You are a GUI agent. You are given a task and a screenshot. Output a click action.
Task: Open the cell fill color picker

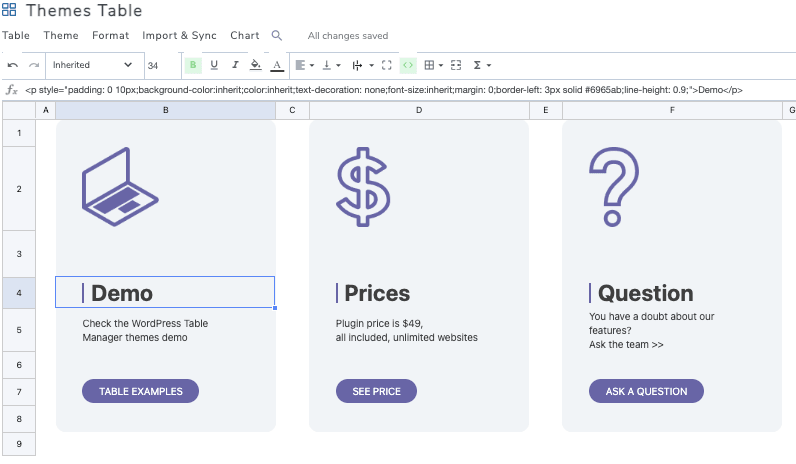(256, 65)
